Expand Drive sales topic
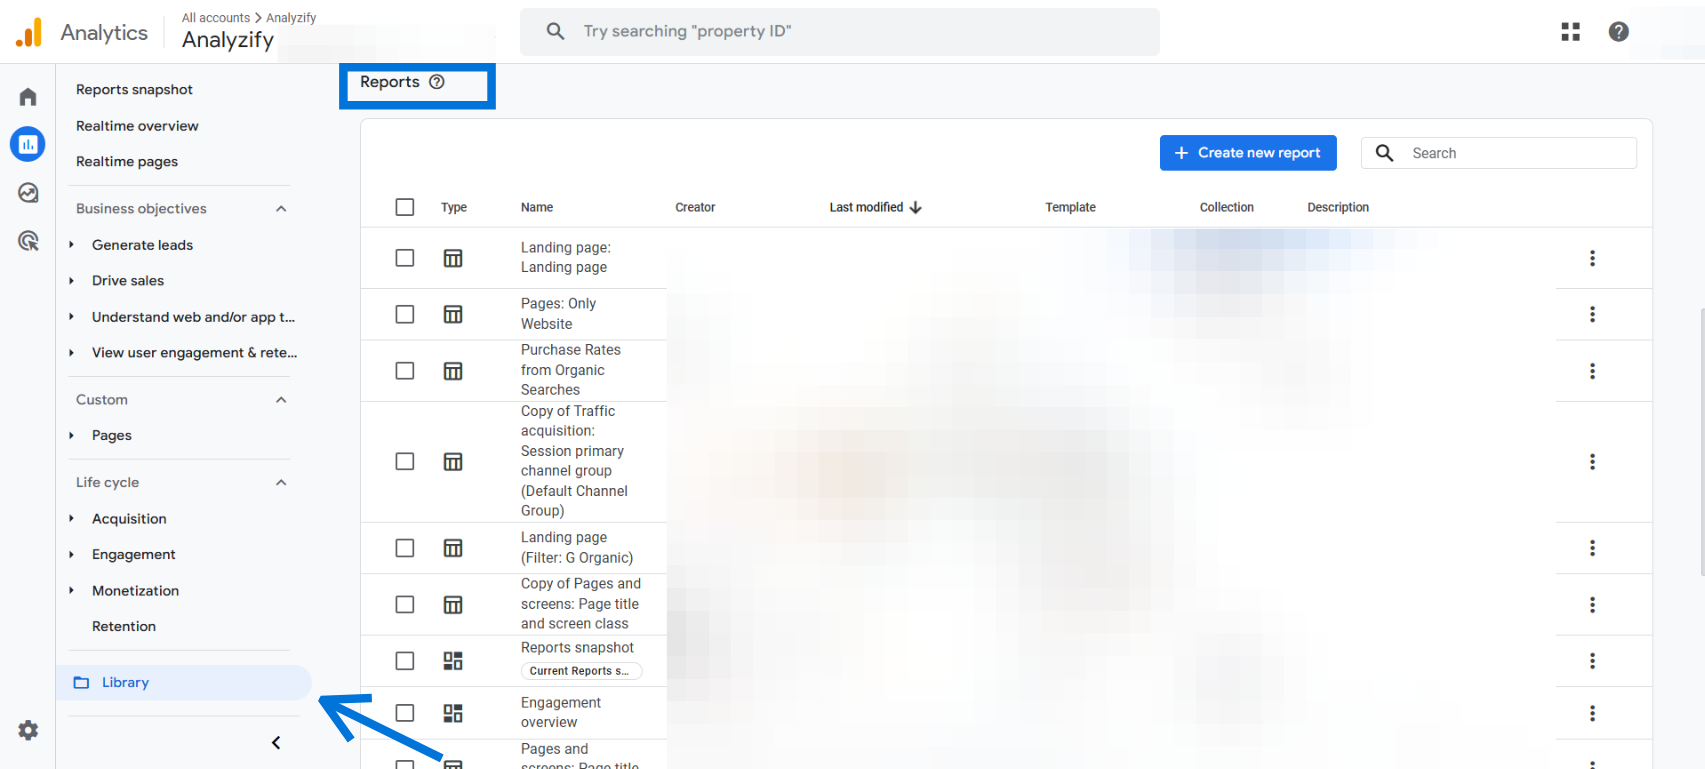This screenshot has width=1705, height=769. 71,281
